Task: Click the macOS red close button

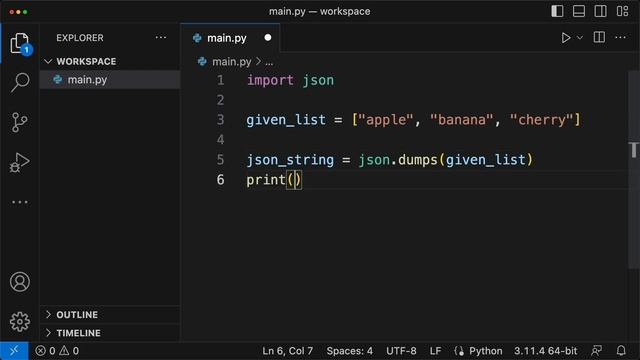Action: (11, 12)
